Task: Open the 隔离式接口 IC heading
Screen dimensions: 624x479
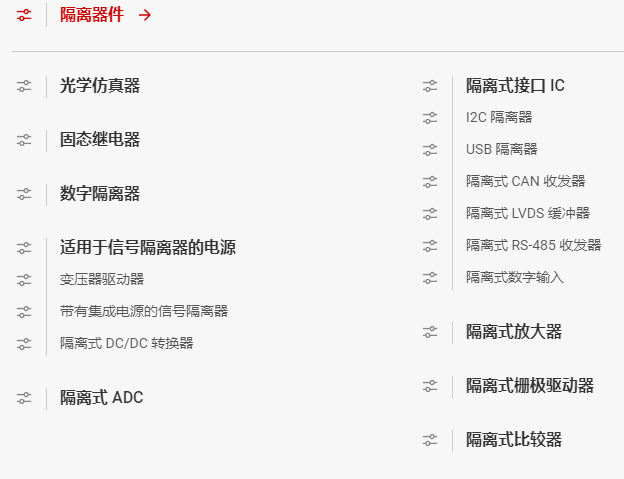Action: pyautogui.click(x=515, y=86)
